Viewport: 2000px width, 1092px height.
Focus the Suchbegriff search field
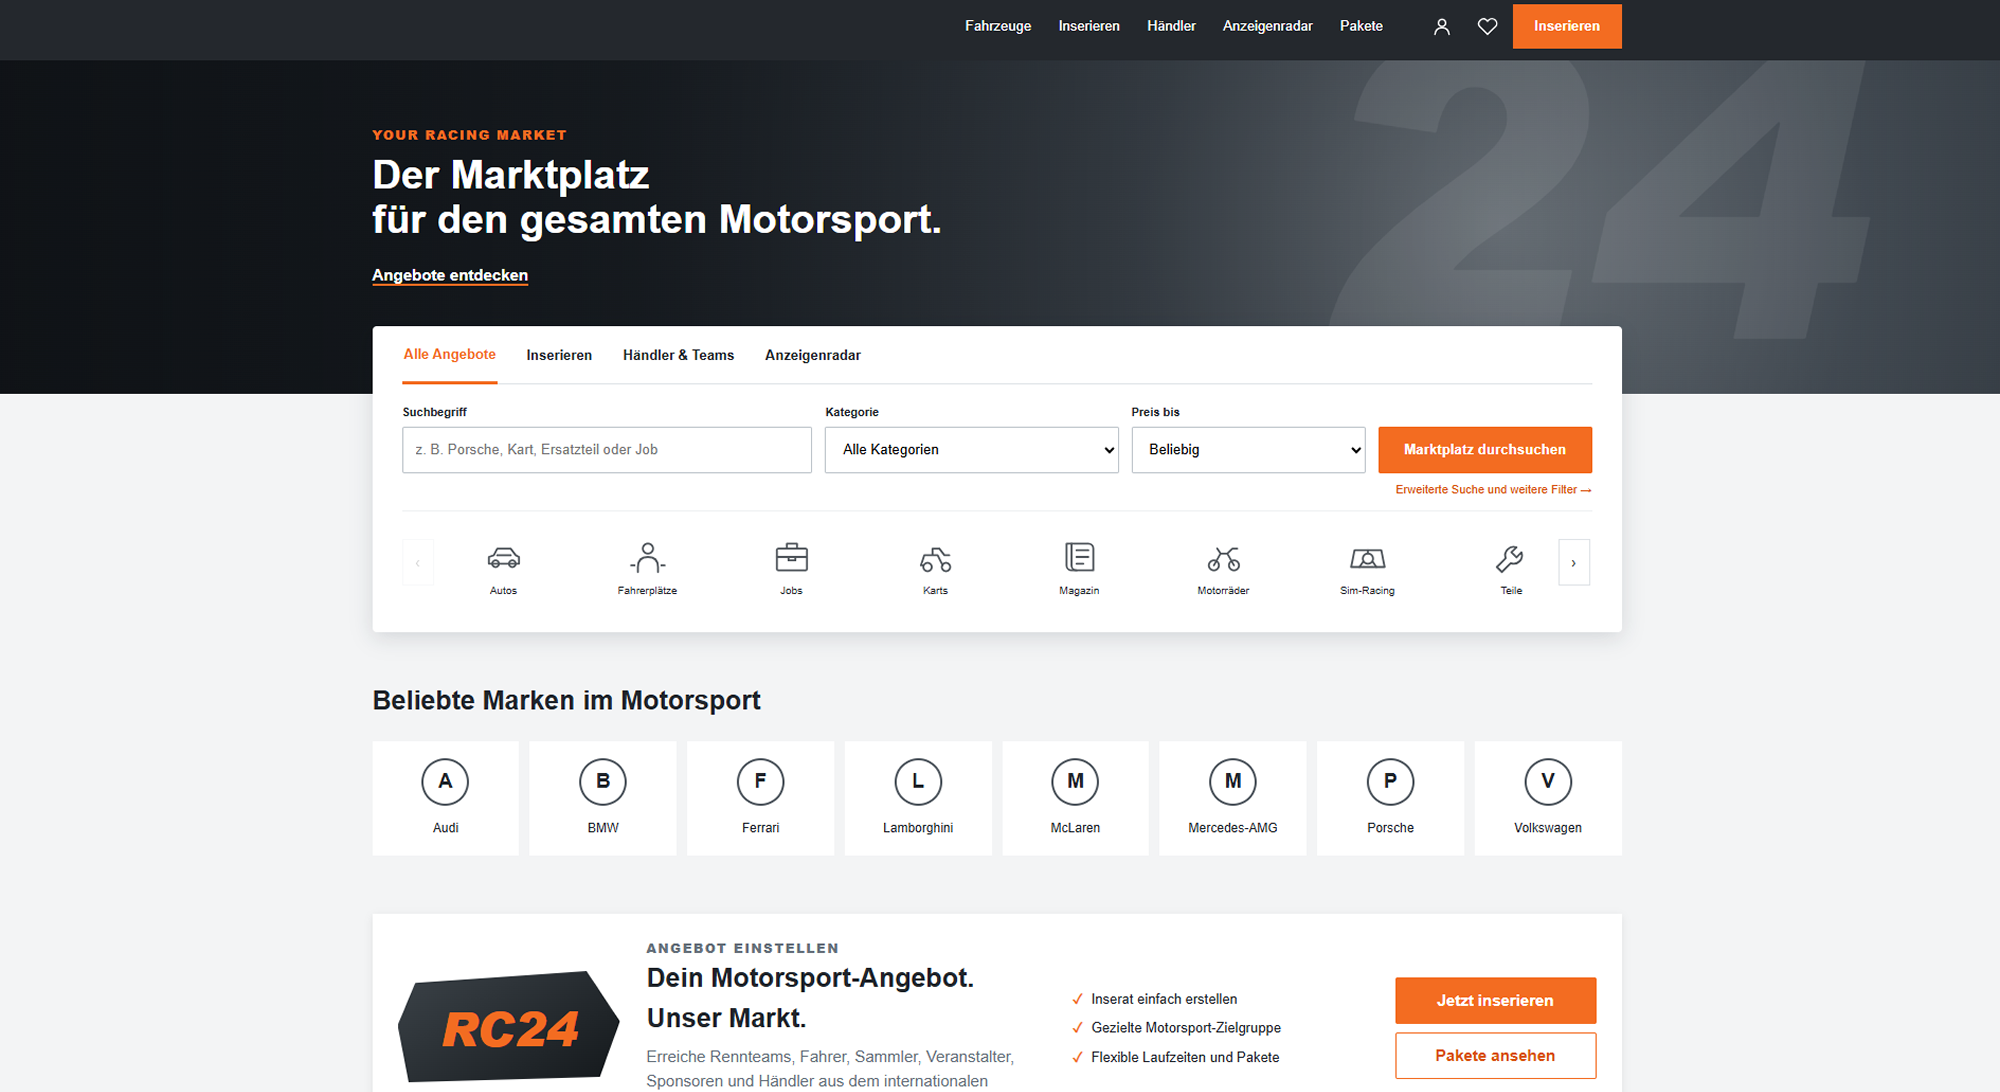(x=607, y=450)
